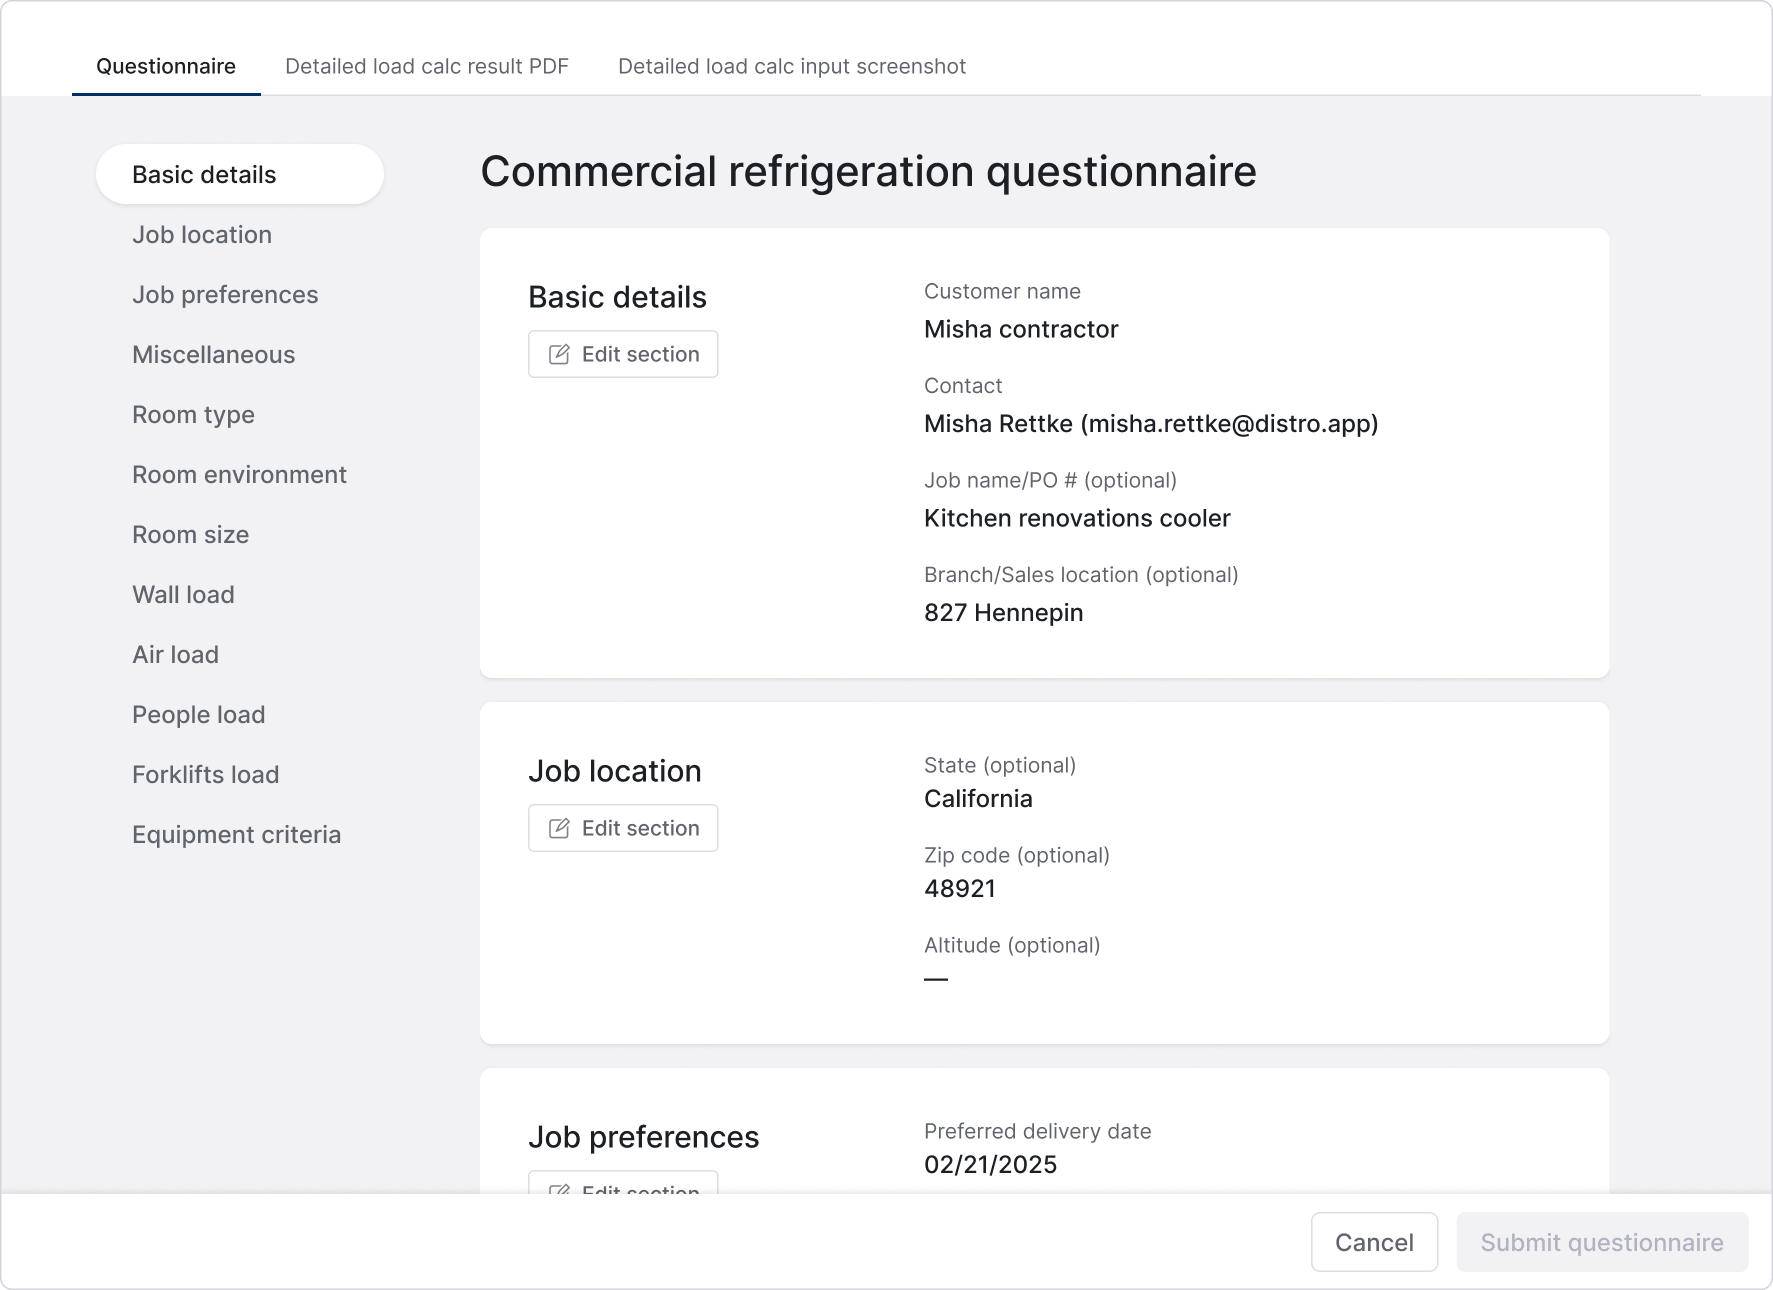Click the pencil icon in Basic details
Image resolution: width=1773 pixels, height=1290 pixels.
[559, 354]
